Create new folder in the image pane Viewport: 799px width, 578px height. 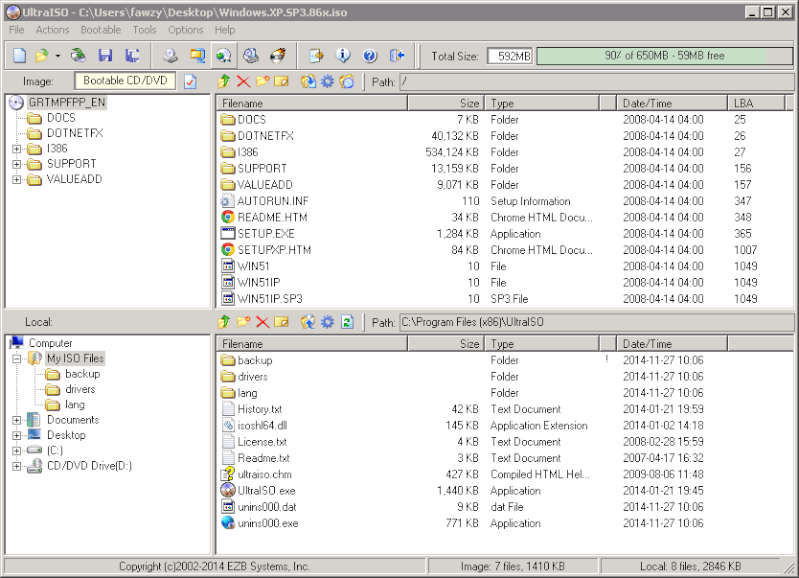click(262, 82)
